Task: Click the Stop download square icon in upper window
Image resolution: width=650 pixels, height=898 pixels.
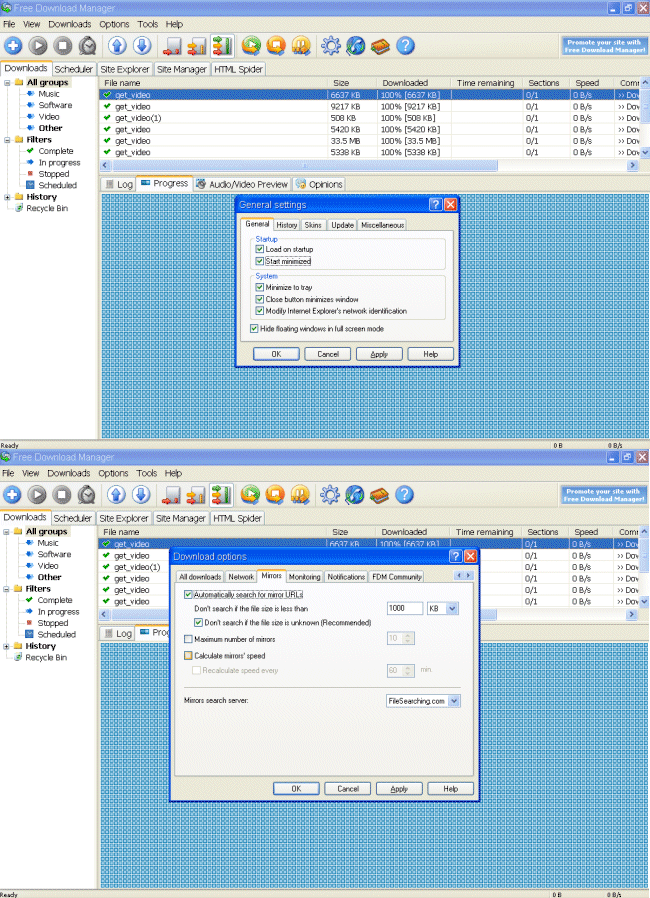Action: pos(62,46)
